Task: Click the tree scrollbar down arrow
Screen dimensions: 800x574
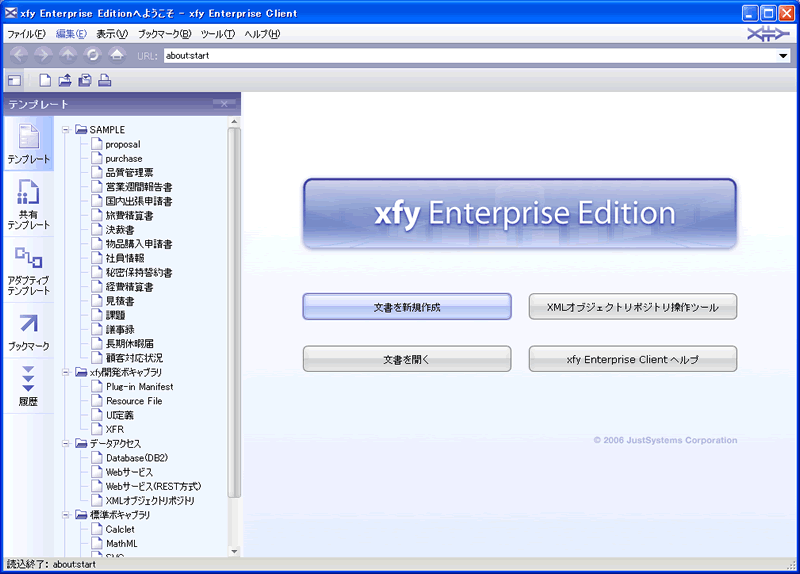Action: coord(234,551)
